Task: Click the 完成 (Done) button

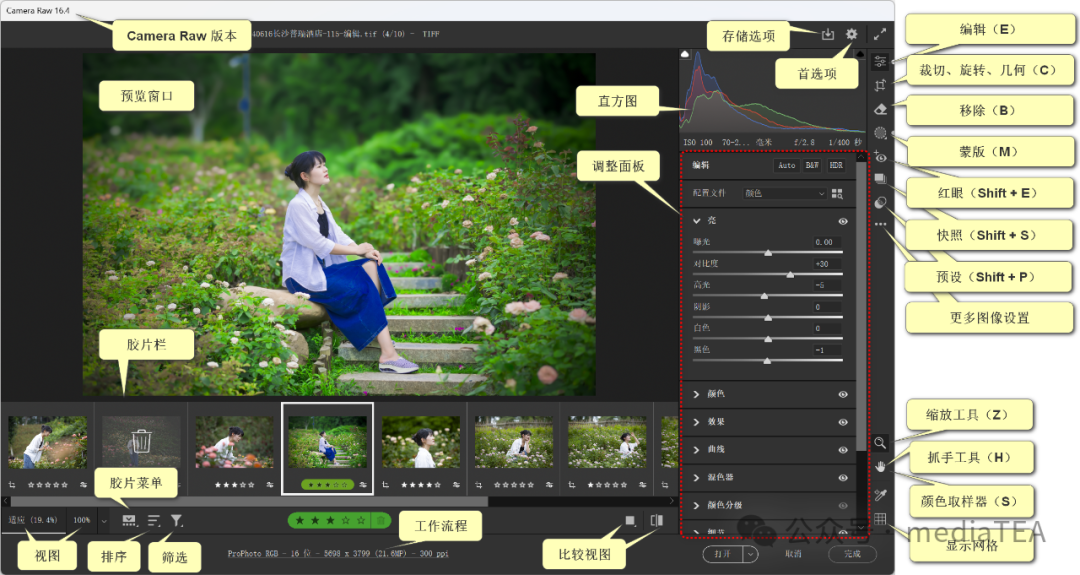Action: point(853,554)
